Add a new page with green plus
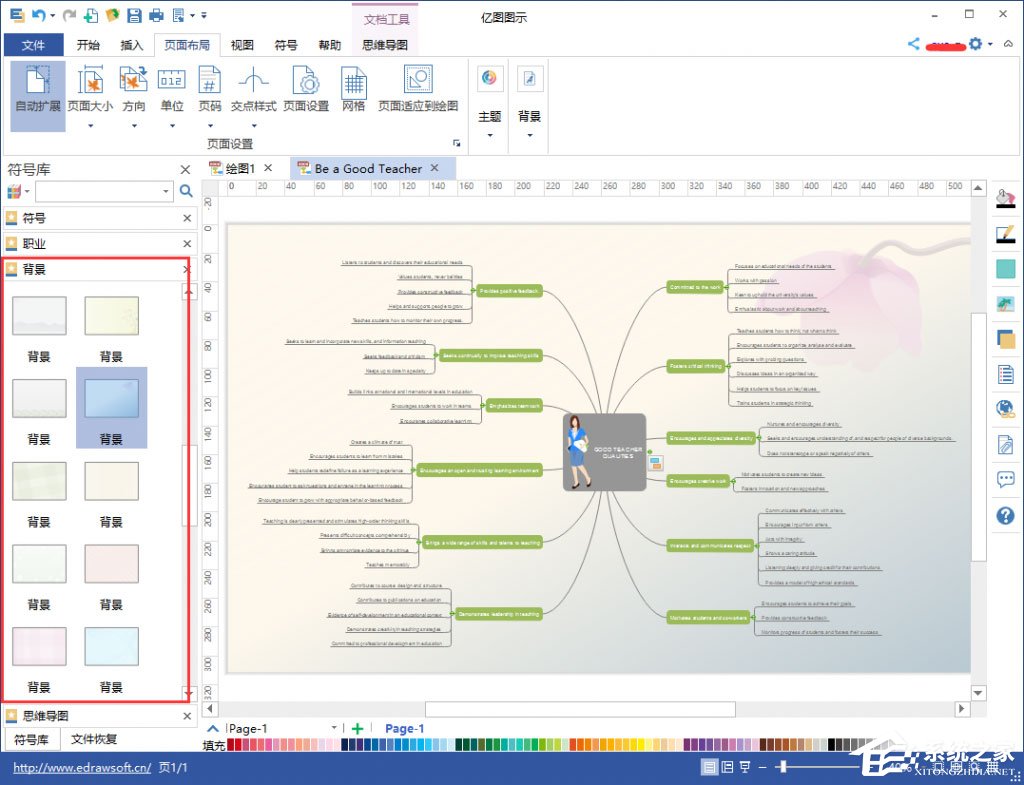 [x=357, y=729]
